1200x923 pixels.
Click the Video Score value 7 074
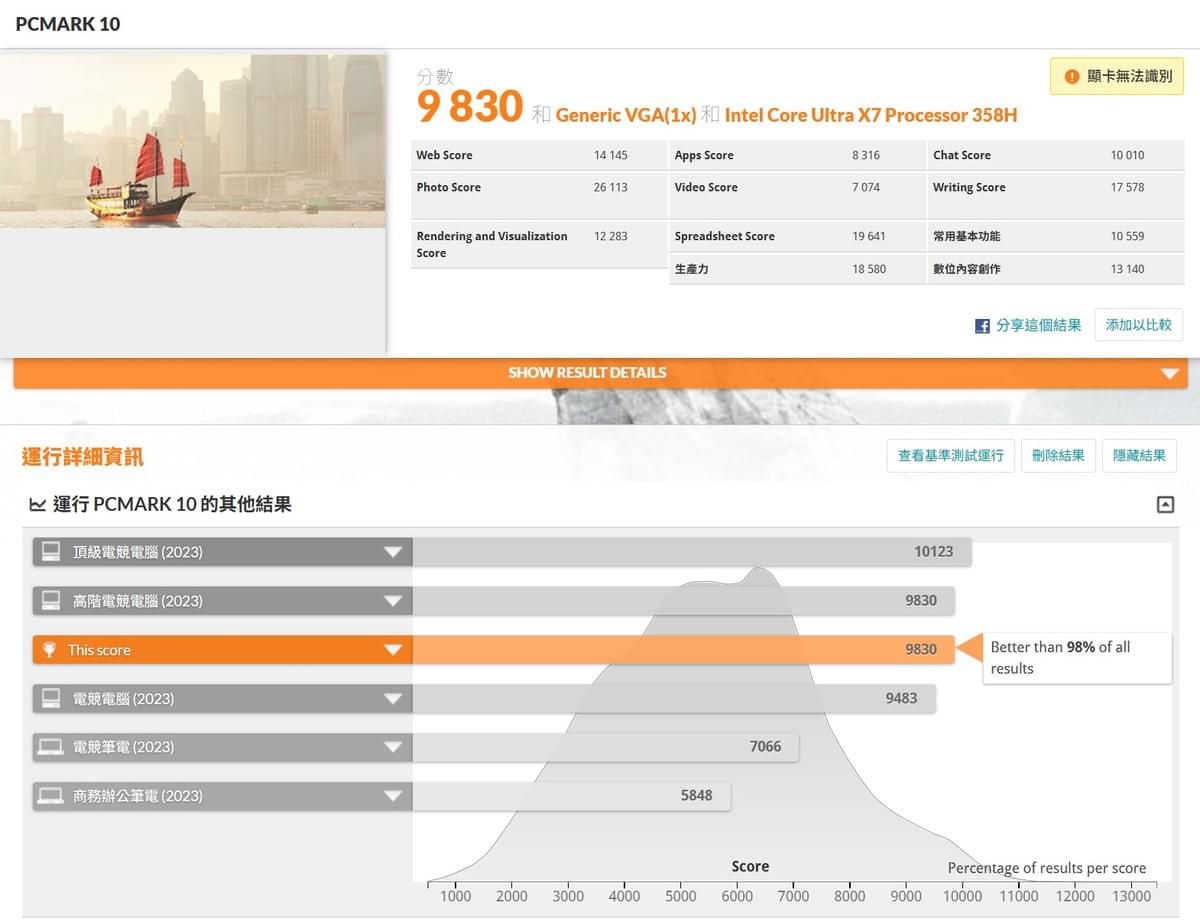866,187
